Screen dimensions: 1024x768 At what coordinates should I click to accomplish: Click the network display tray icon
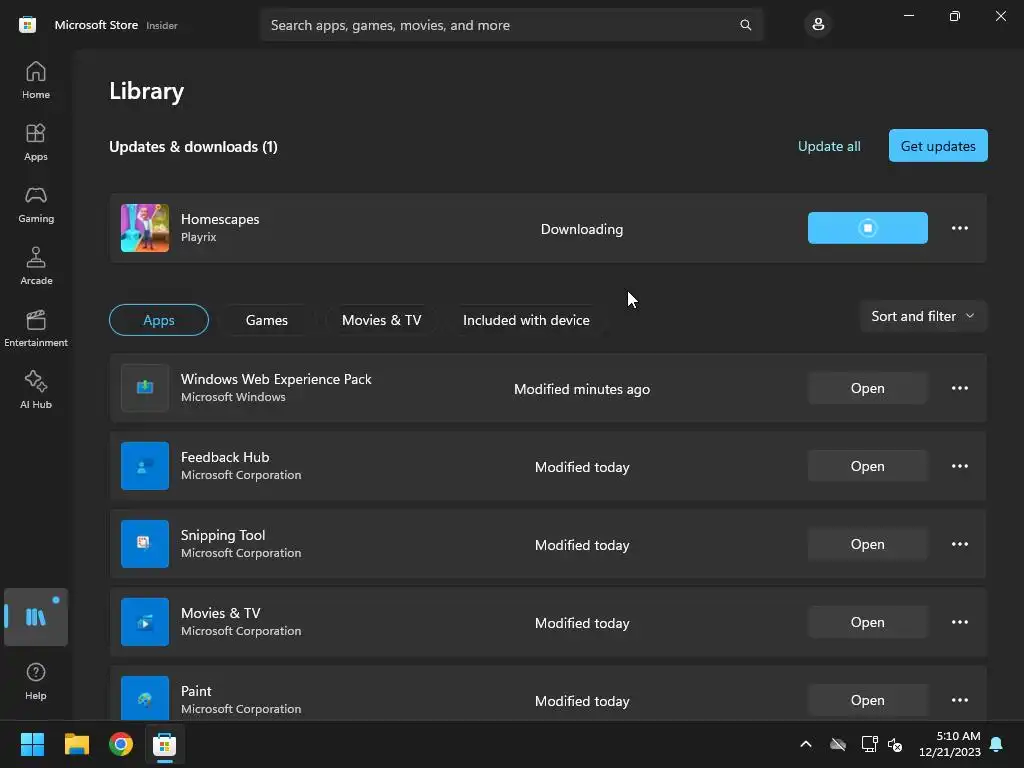point(869,744)
